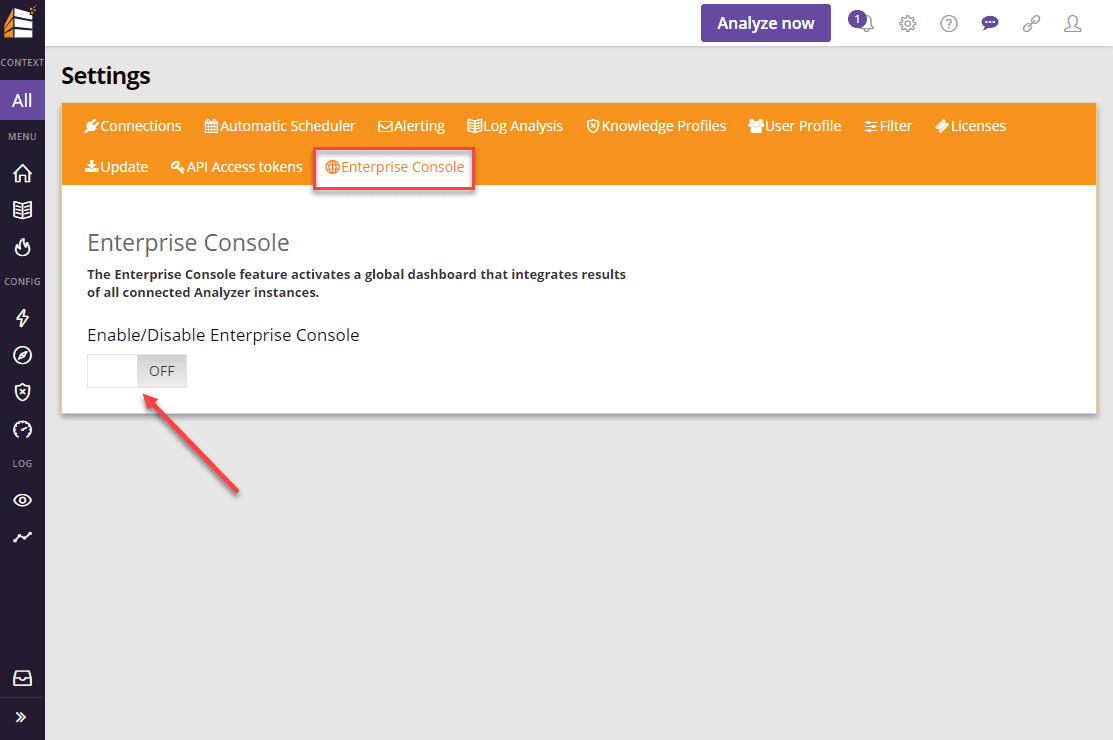Select the knowledge book icon in the sidebar
The height and width of the screenshot is (740, 1113).
click(x=22, y=210)
